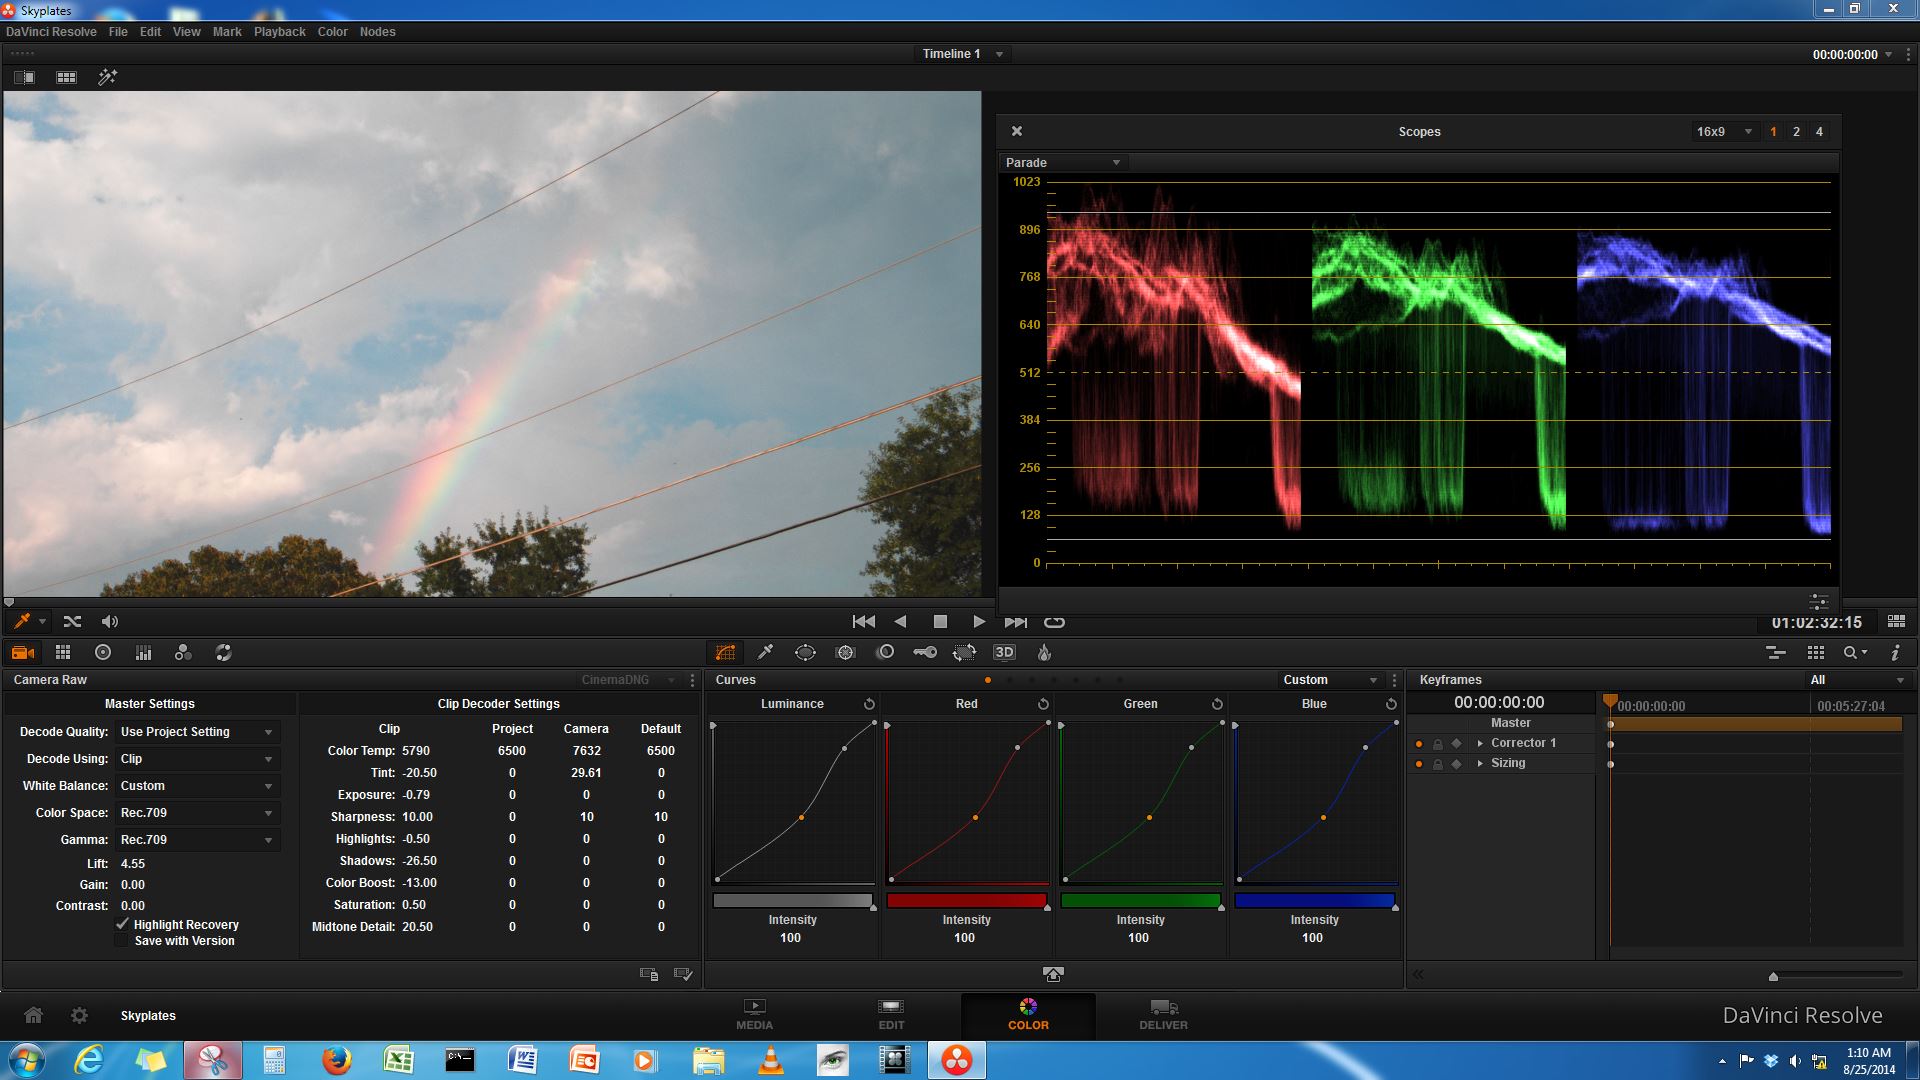Viewport: 1920px width, 1080px height.
Task: Close the Scopes window
Action: [1017, 131]
